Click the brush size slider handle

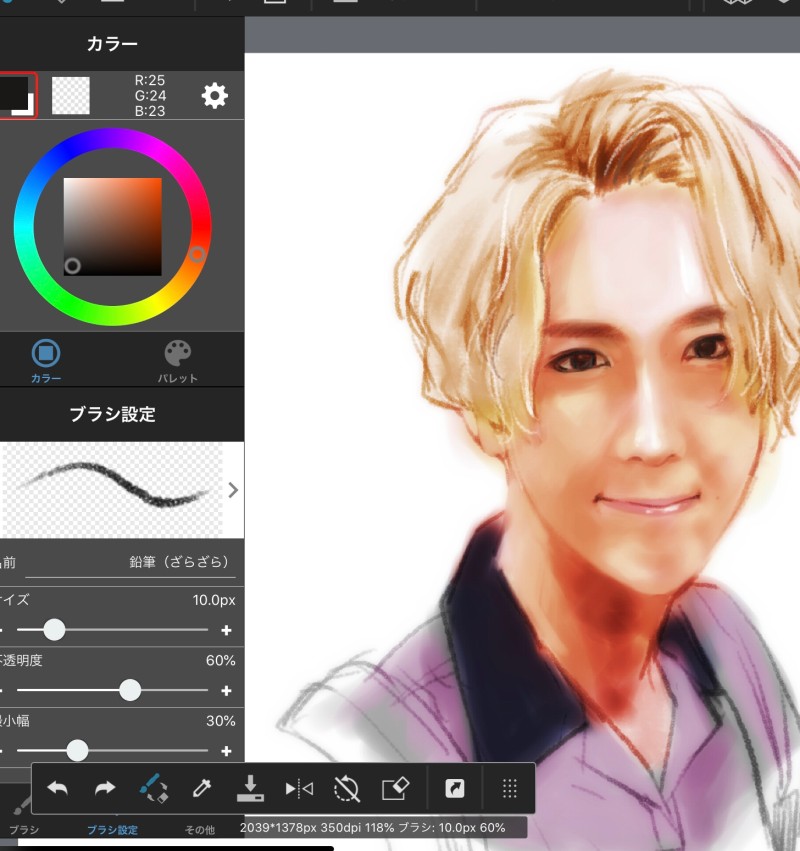click(54, 630)
